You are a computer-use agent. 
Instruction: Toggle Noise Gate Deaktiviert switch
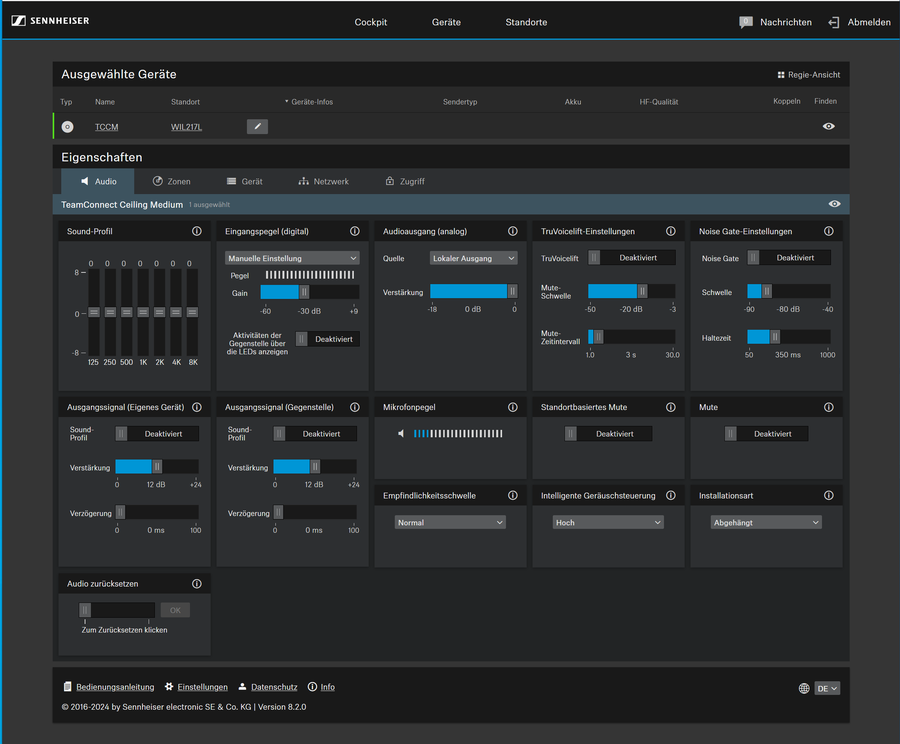point(789,258)
